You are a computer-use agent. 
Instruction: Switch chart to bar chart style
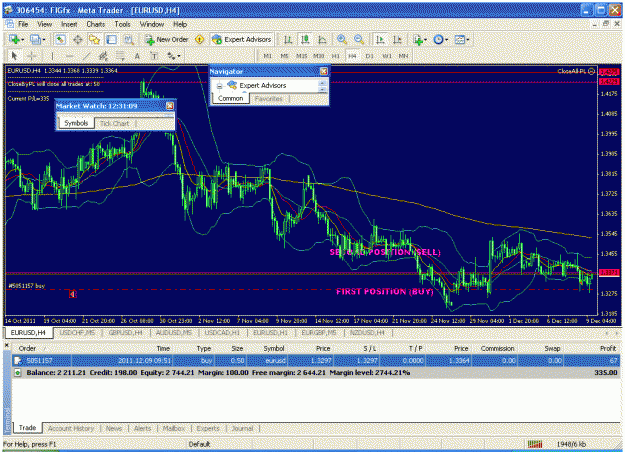[x=288, y=39]
